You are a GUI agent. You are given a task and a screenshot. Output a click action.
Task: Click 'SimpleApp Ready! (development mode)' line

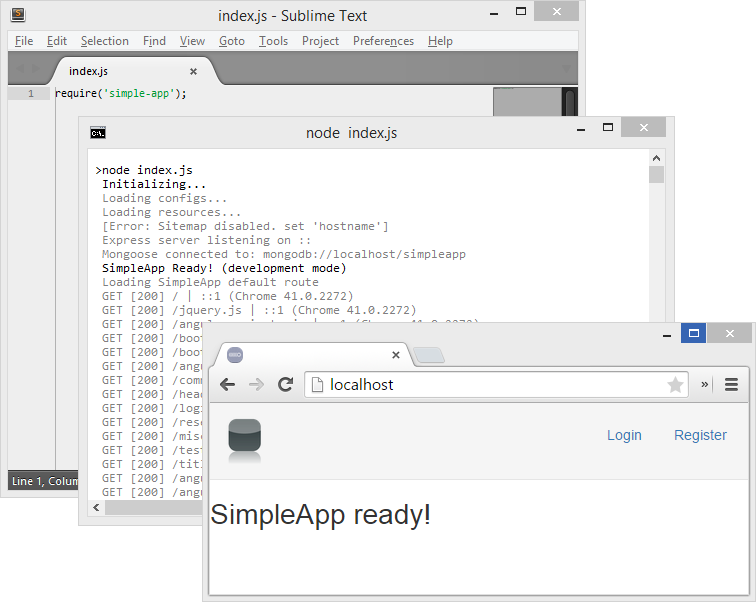point(224,268)
